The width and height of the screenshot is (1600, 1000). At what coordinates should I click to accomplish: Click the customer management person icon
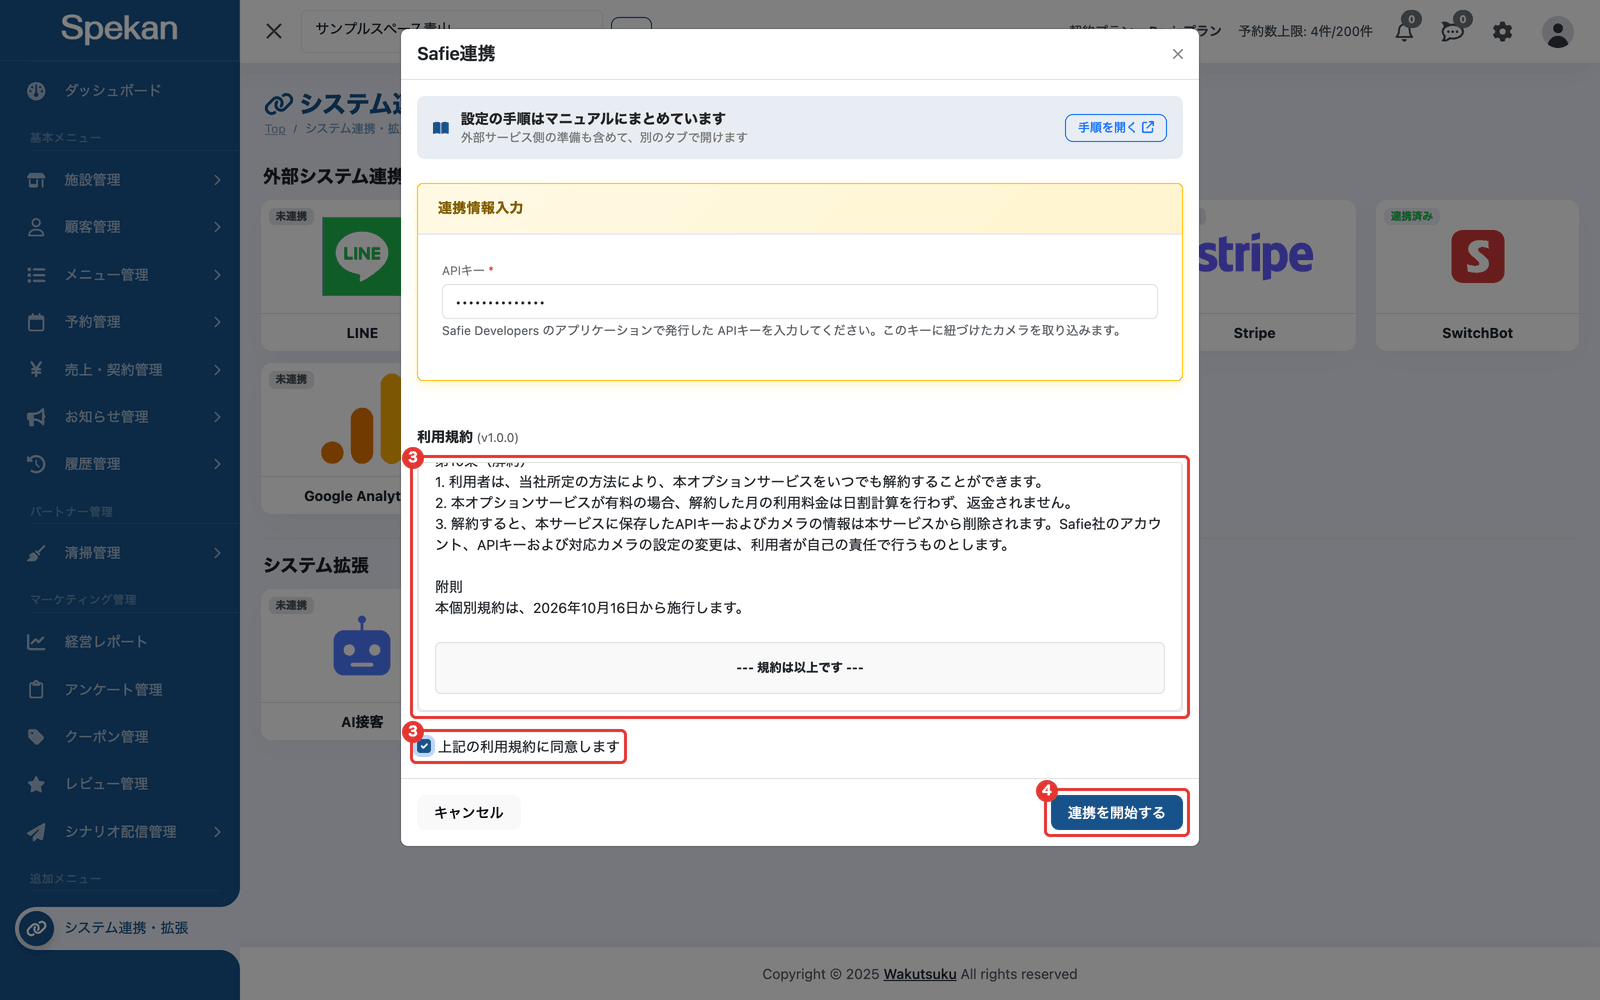point(36,227)
